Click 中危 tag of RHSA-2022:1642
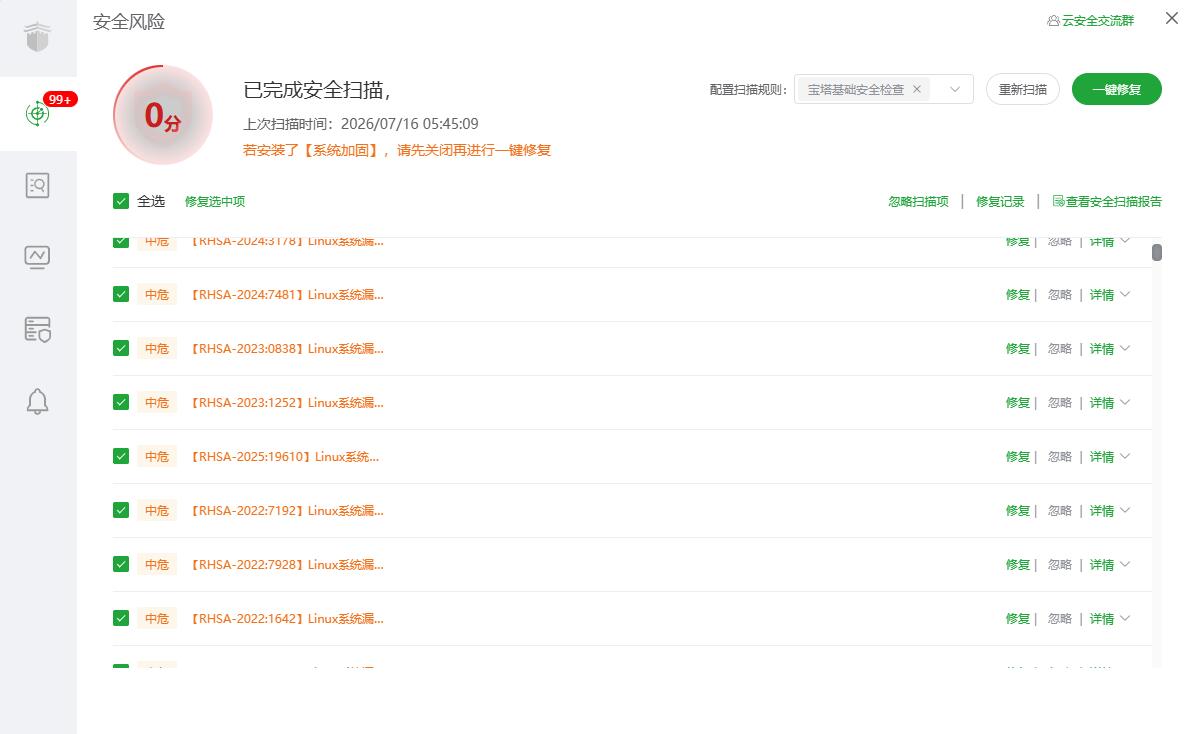Viewport: 1189px width, 734px height. click(x=157, y=619)
